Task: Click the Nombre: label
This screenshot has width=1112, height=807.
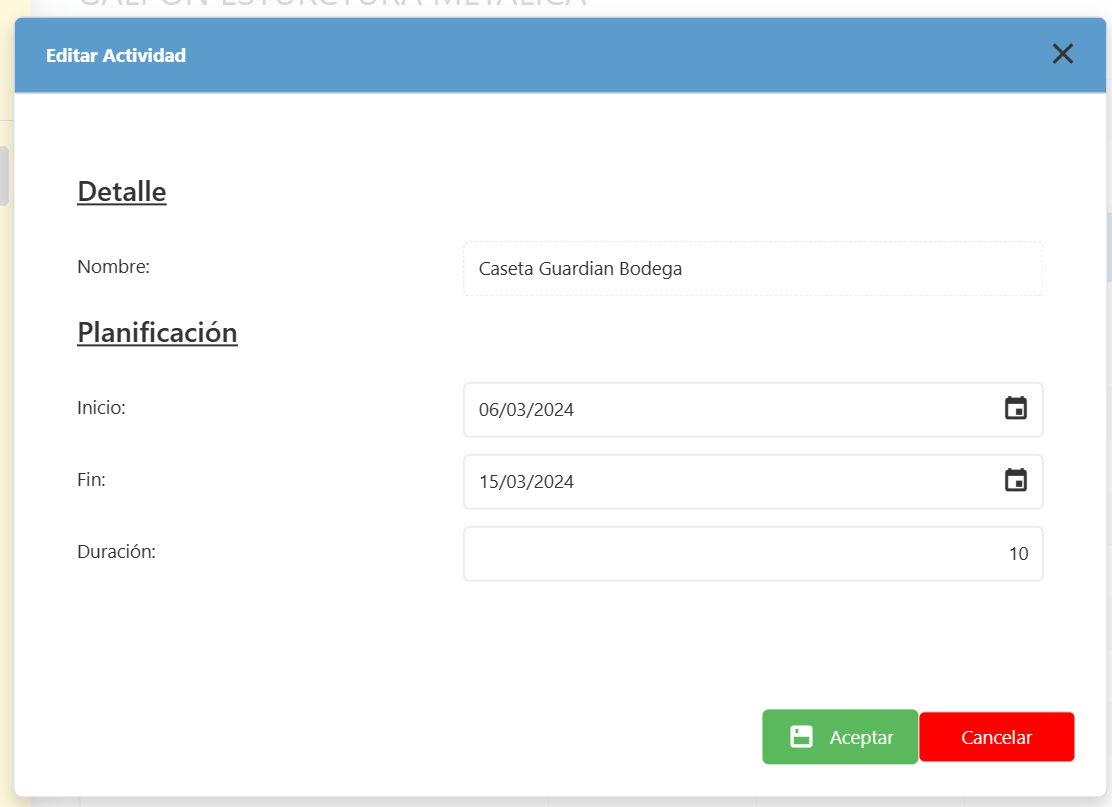Action: 113,267
